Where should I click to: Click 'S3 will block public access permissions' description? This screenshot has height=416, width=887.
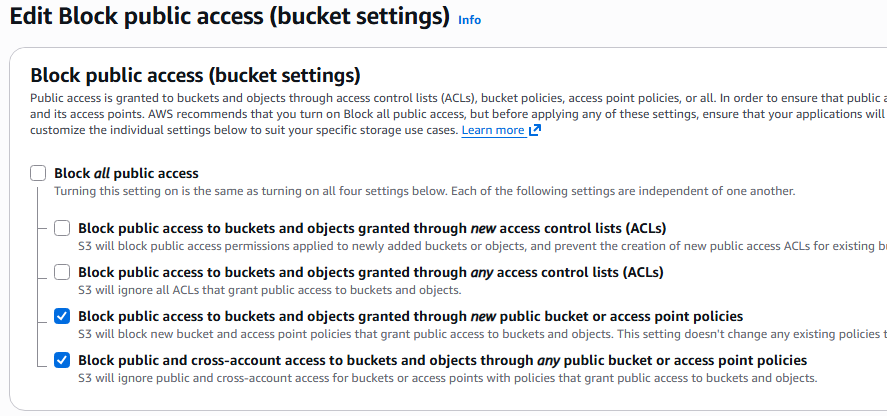pyautogui.click(x=483, y=247)
